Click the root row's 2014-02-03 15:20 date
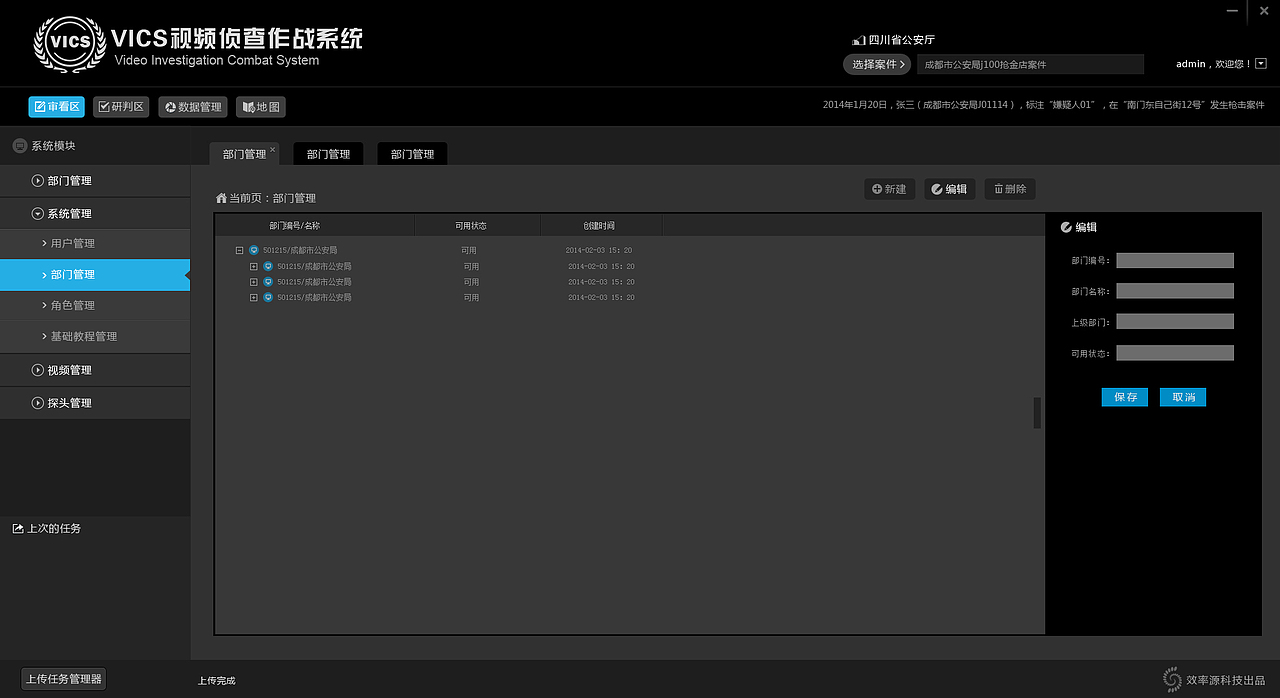This screenshot has width=1280, height=698. (x=599, y=250)
